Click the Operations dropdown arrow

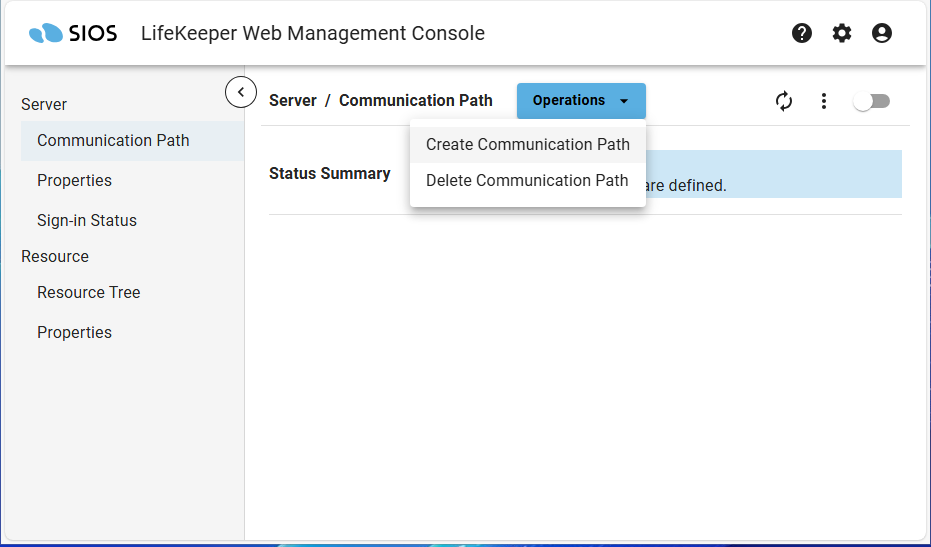(x=624, y=101)
